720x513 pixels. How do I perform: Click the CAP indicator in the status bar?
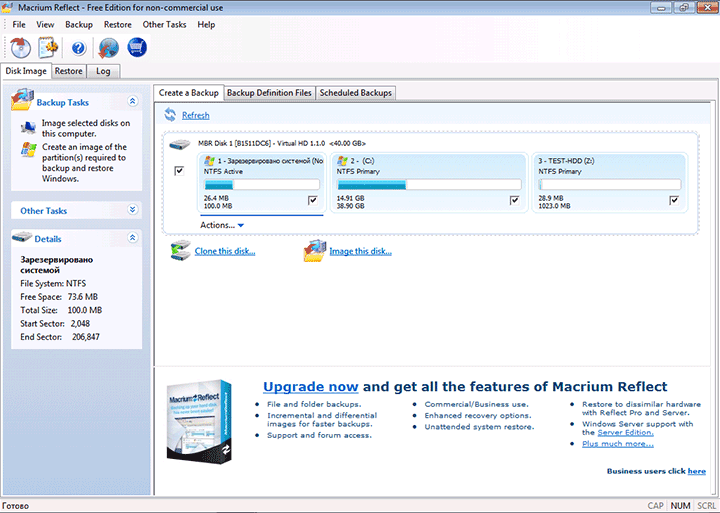(655, 506)
